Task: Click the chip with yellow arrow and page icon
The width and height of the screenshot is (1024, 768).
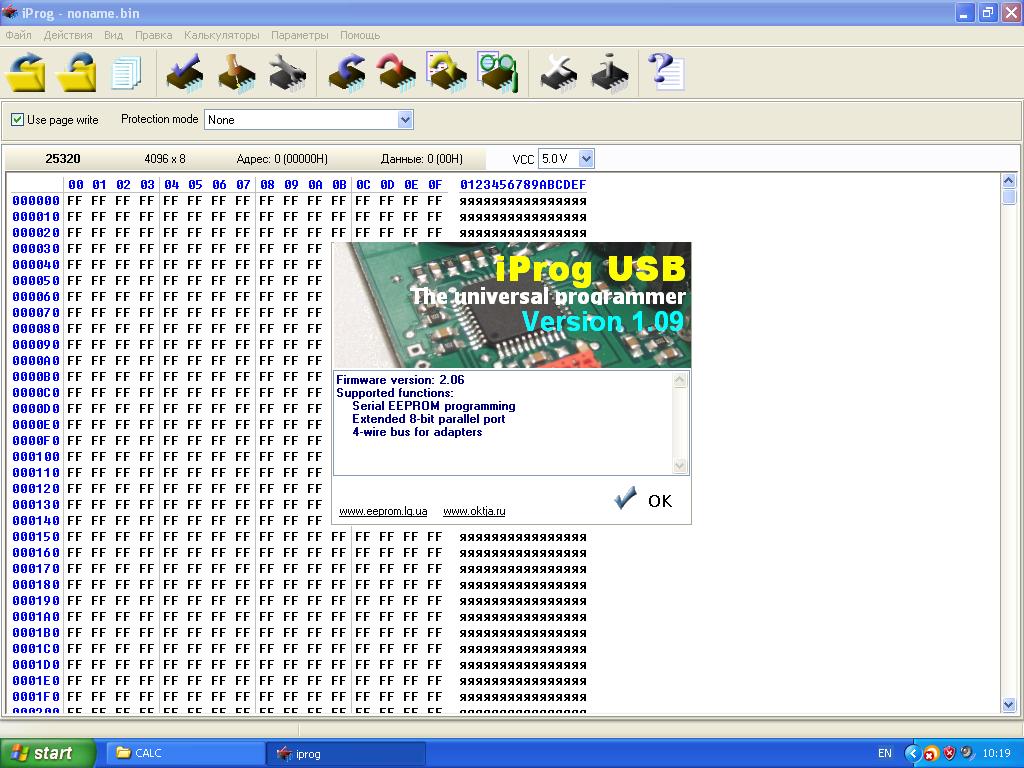Action: pyautogui.click(x=447, y=72)
